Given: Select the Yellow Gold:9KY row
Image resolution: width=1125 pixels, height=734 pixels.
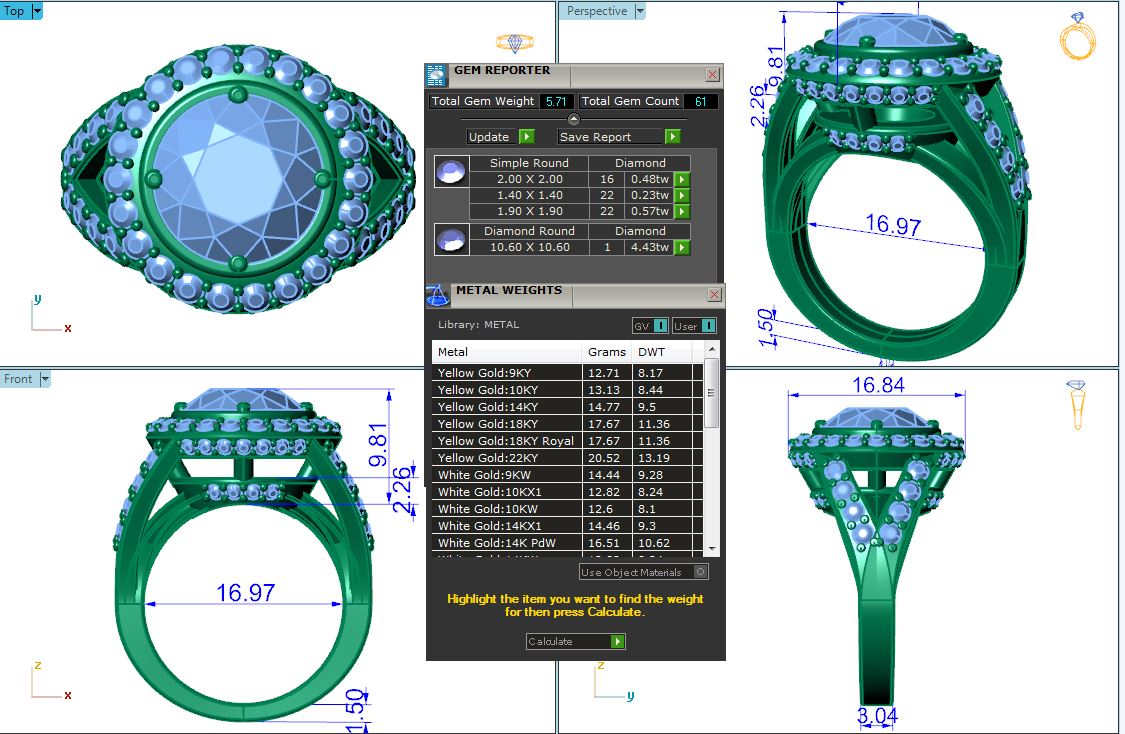Looking at the screenshot, I should click(568, 373).
